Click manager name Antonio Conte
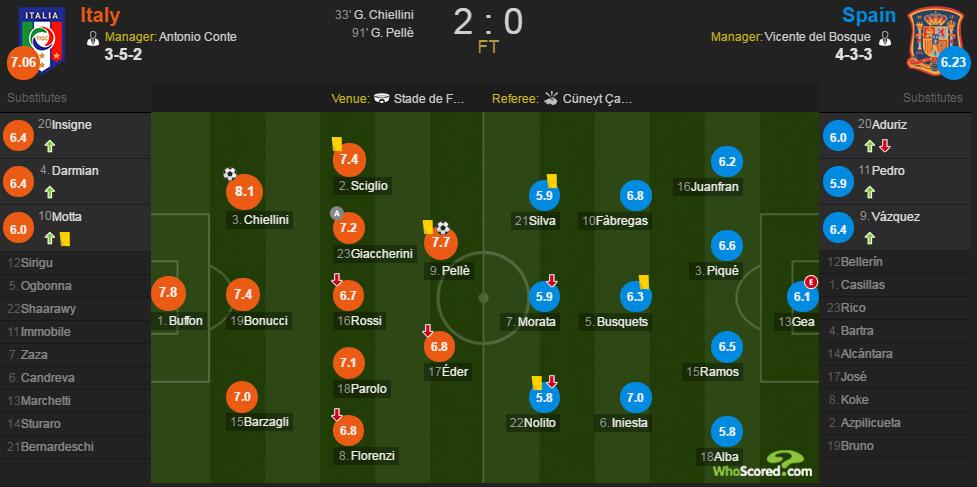This screenshot has width=977, height=487. [x=198, y=37]
